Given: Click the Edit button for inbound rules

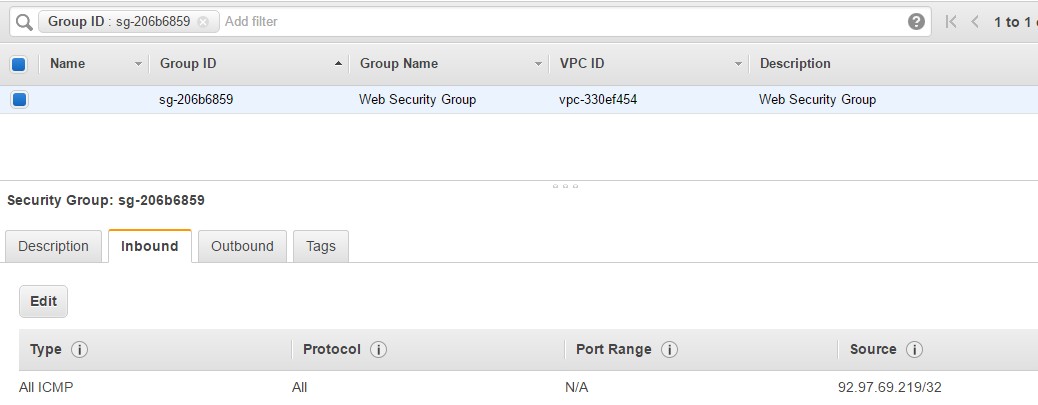Looking at the screenshot, I should [x=44, y=301].
